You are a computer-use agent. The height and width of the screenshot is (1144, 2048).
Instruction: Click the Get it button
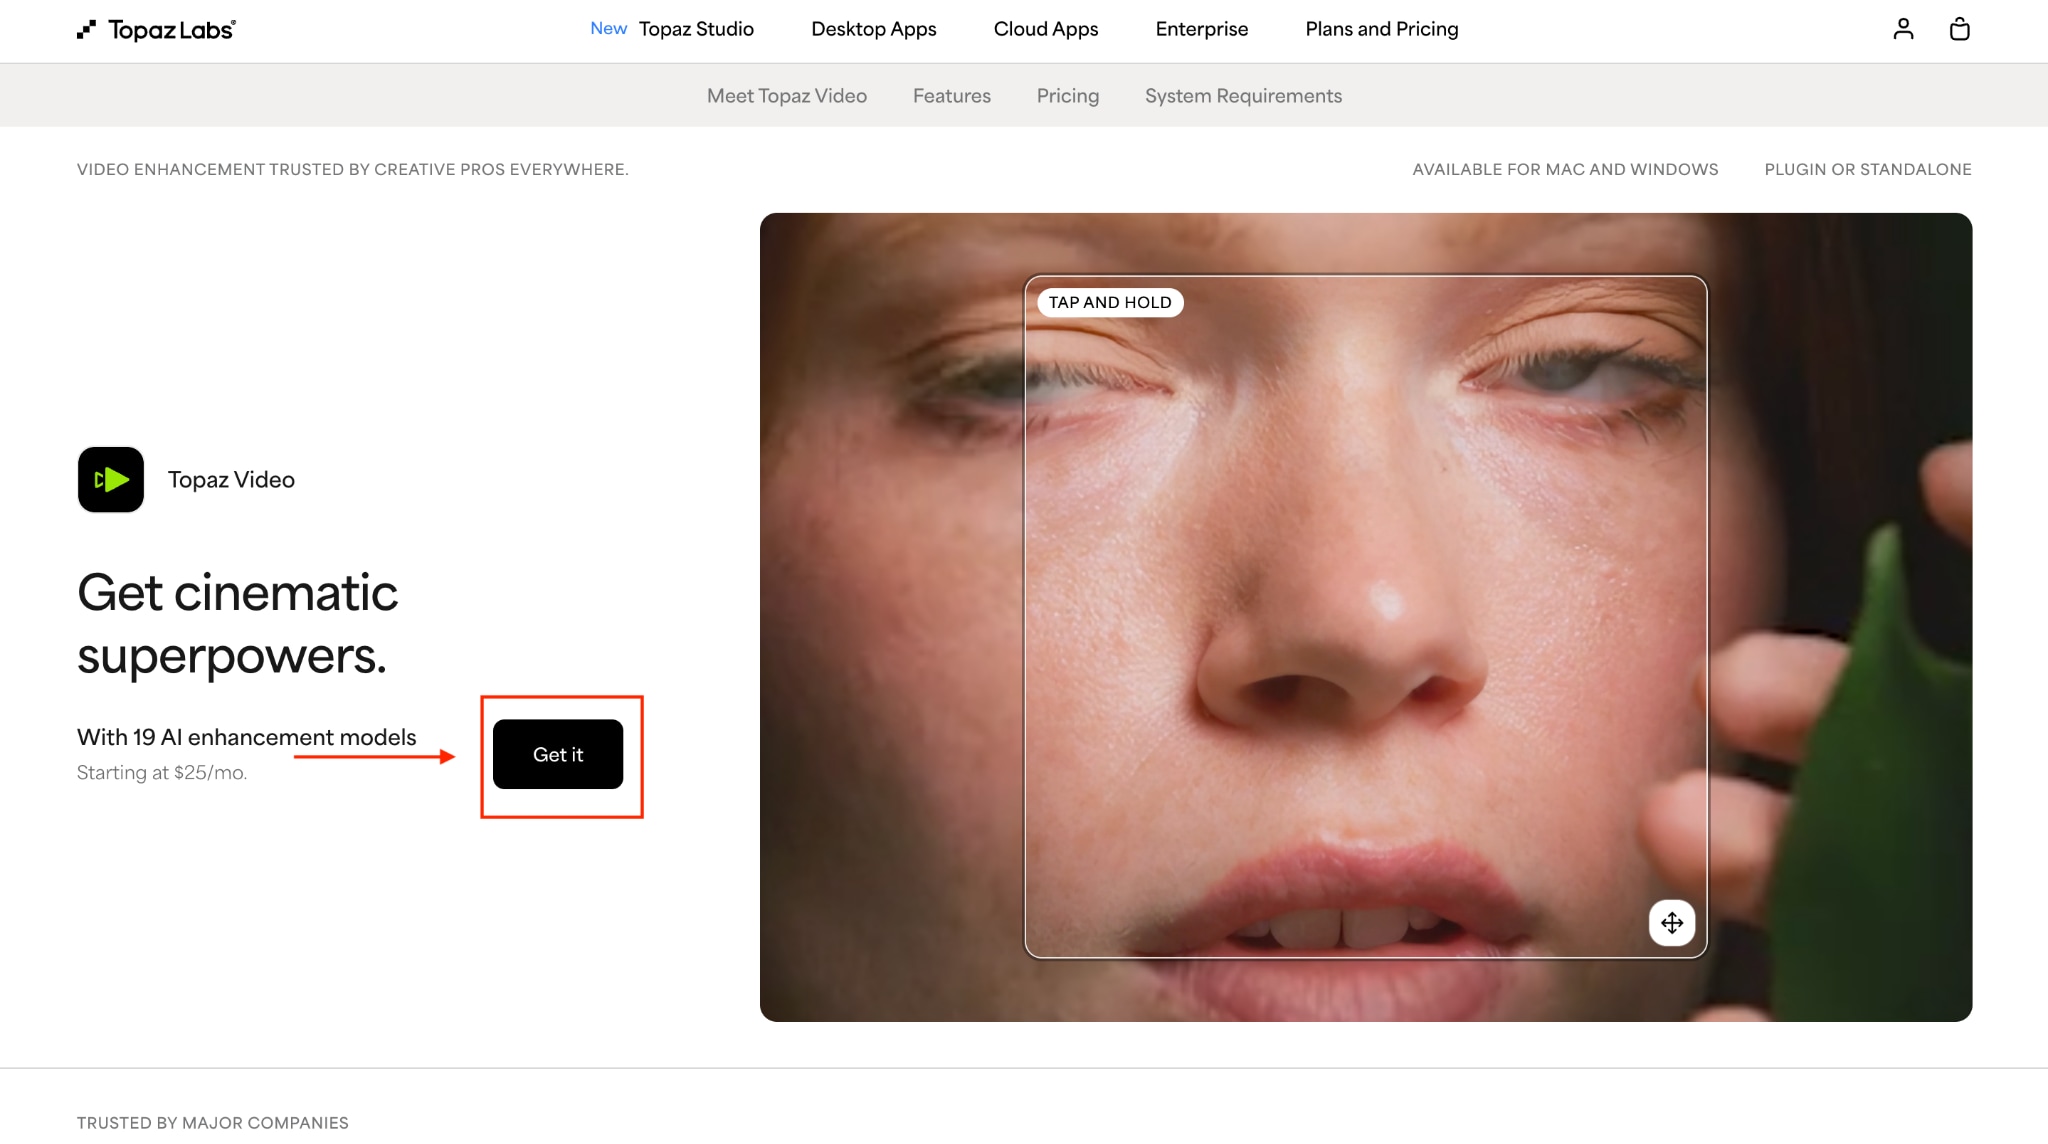click(x=557, y=754)
